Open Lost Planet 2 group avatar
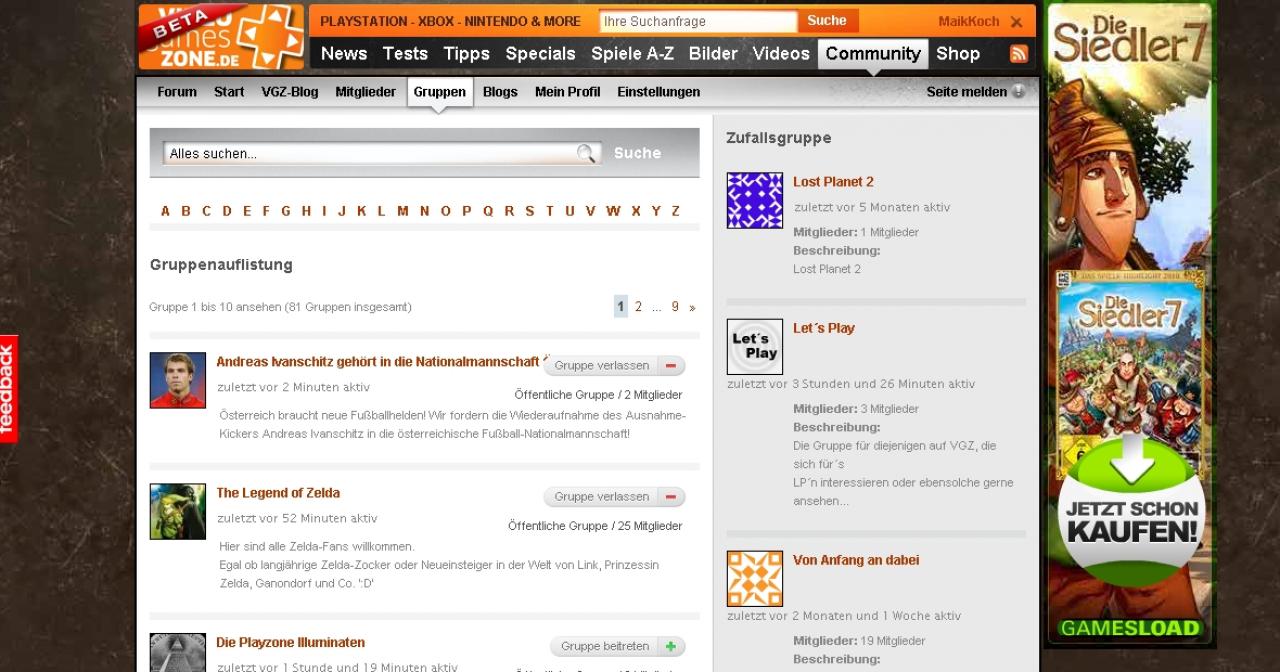The height and width of the screenshot is (672, 1280). click(x=755, y=200)
